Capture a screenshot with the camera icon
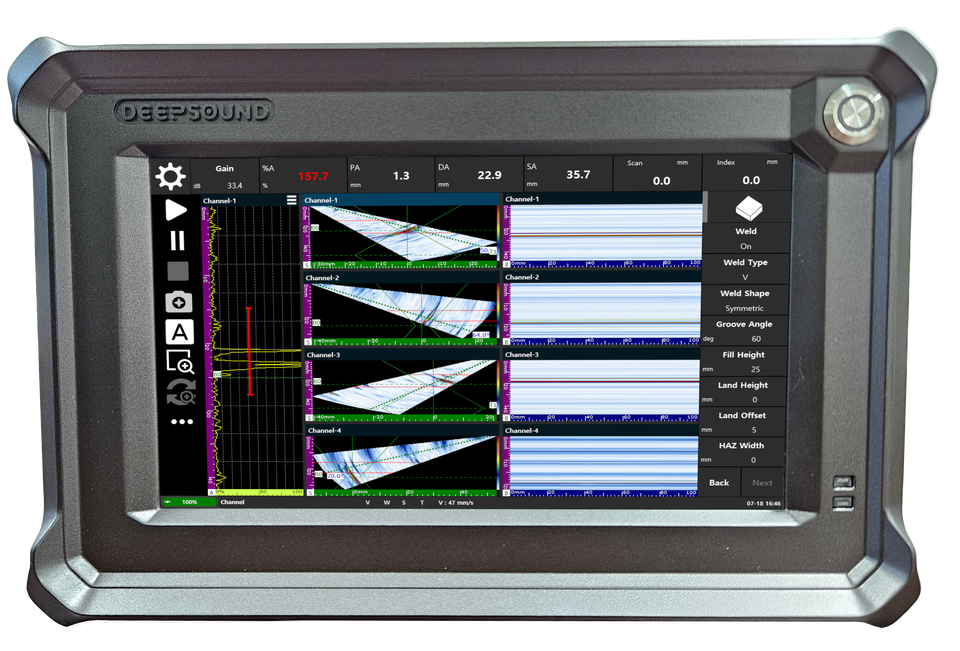 coord(179,302)
